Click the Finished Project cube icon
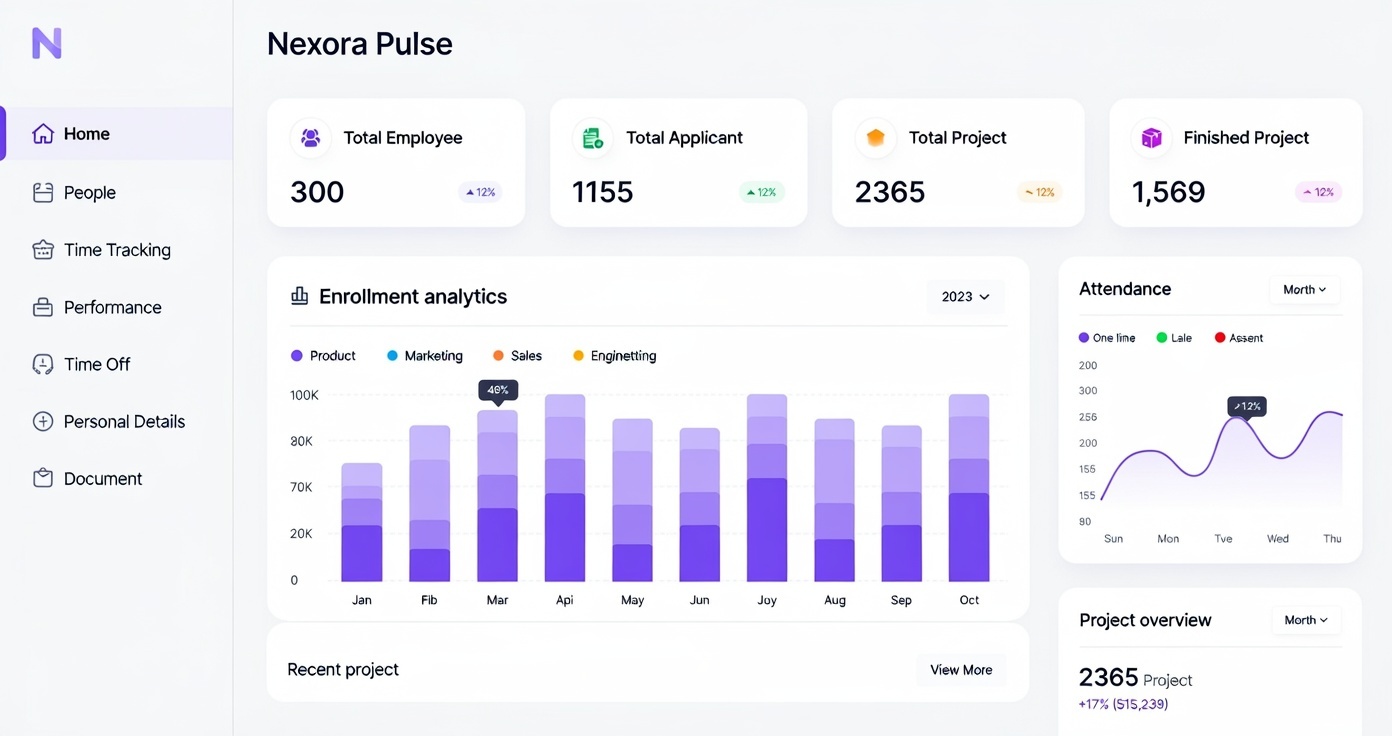 (x=1151, y=138)
